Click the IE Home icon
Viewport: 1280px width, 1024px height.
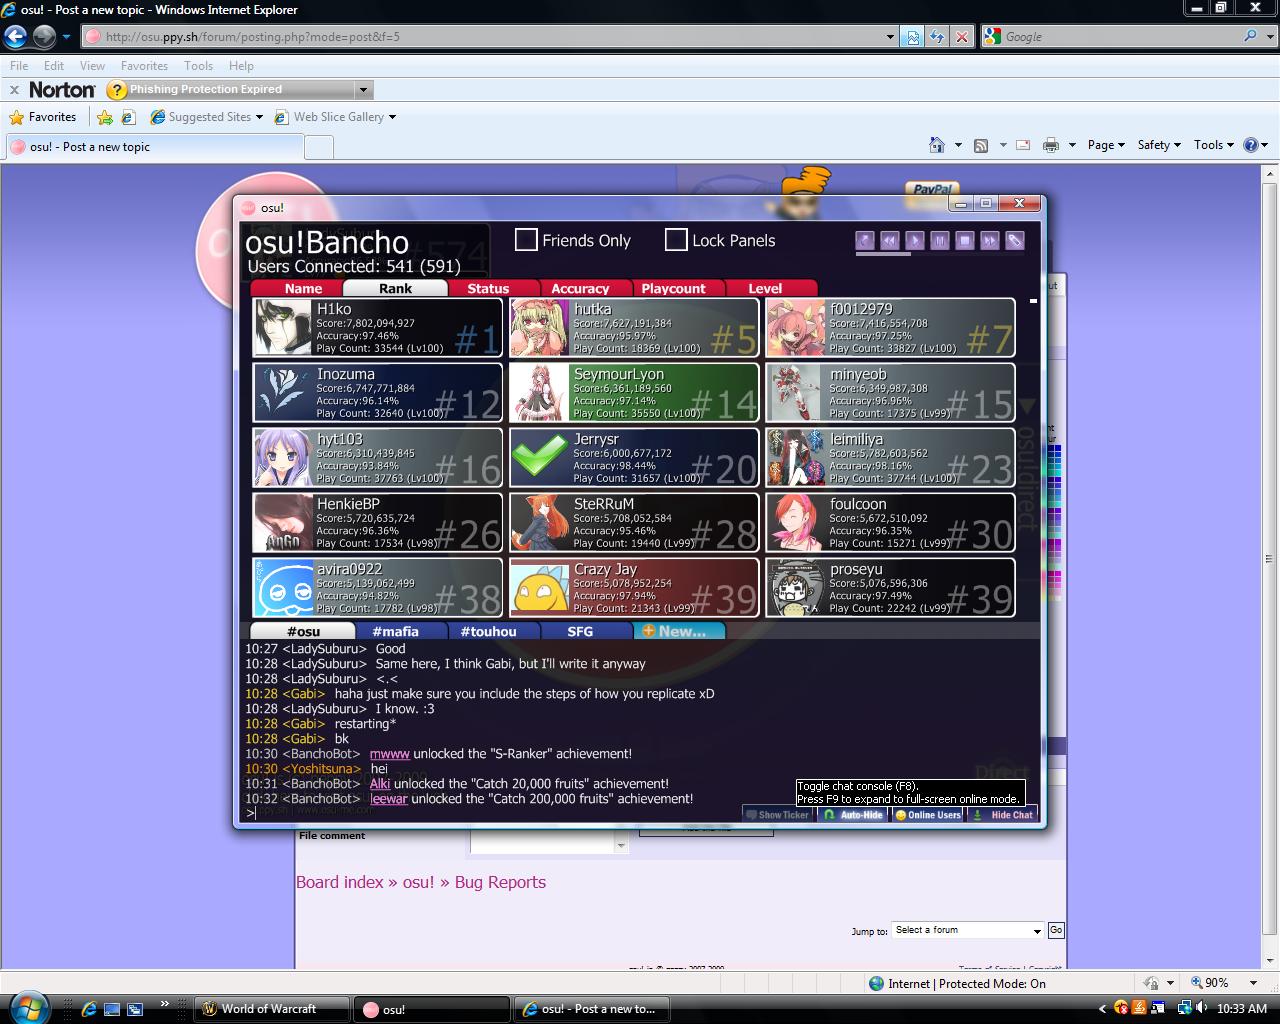pyautogui.click(x=937, y=145)
